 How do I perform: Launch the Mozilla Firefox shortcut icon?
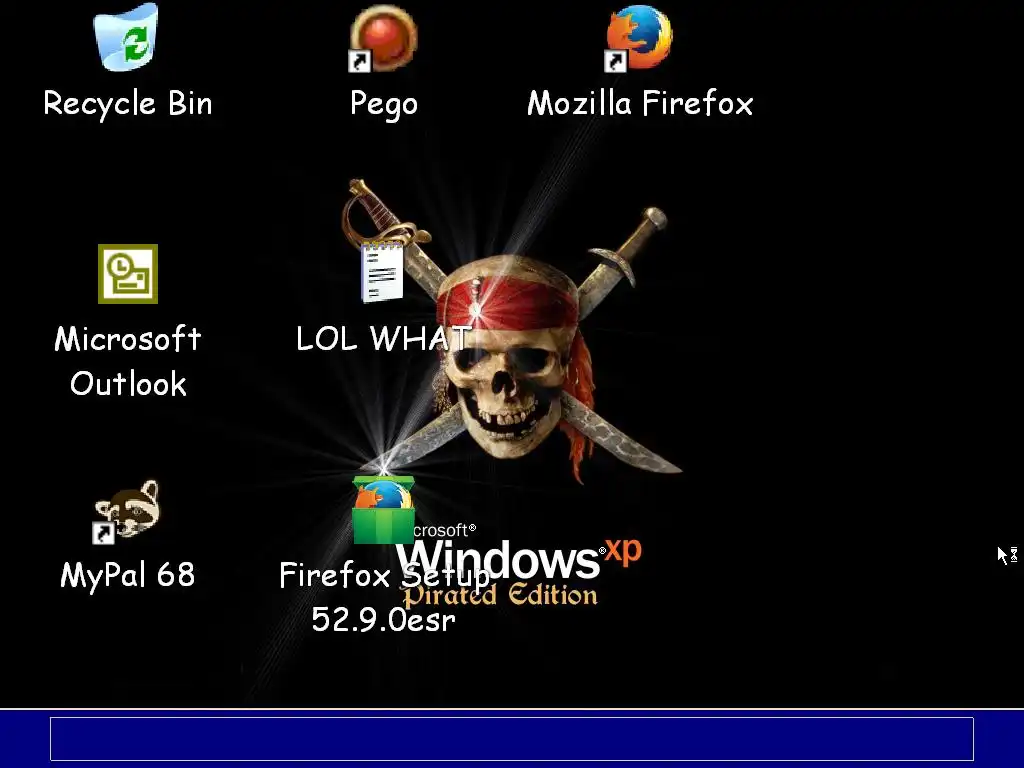(639, 38)
